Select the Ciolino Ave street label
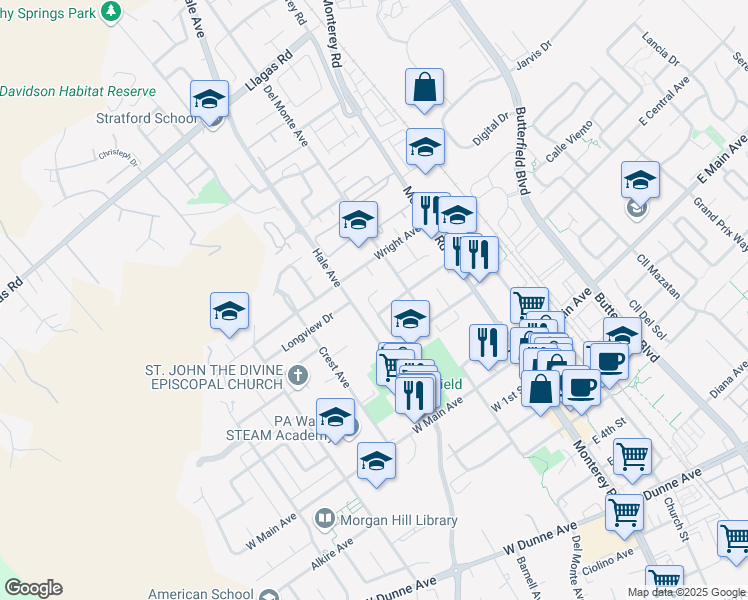748x600 pixels. [x=608, y=561]
